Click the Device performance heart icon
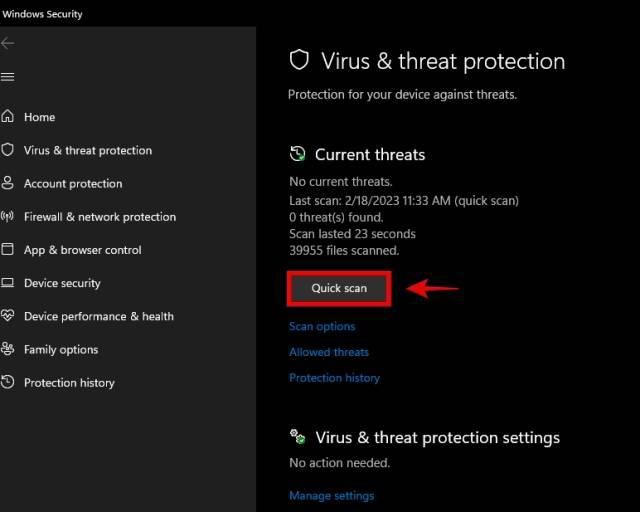 8,316
